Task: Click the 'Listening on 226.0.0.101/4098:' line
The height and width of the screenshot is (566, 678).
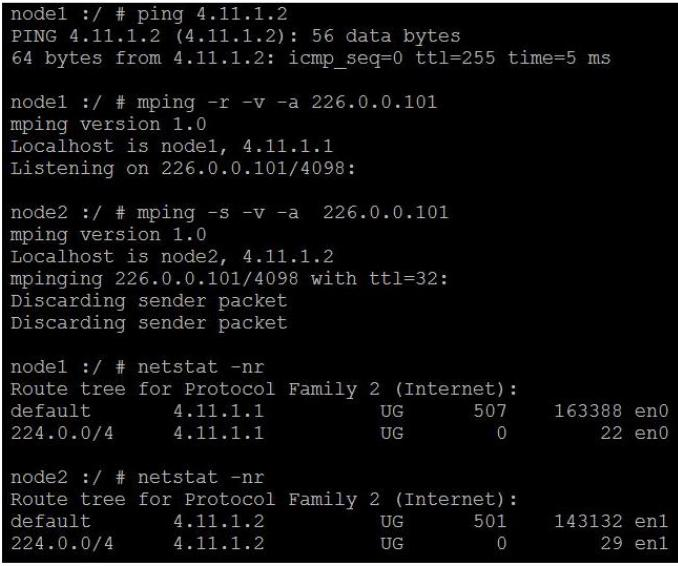Action: coord(183,169)
